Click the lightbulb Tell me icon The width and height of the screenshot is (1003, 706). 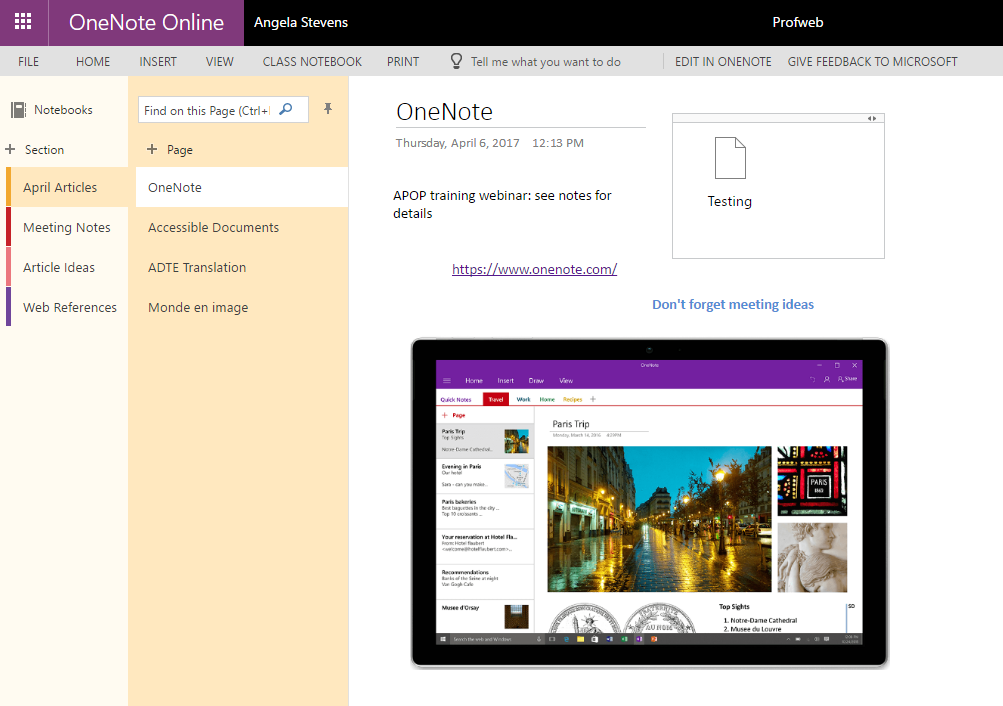(x=456, y=61)
